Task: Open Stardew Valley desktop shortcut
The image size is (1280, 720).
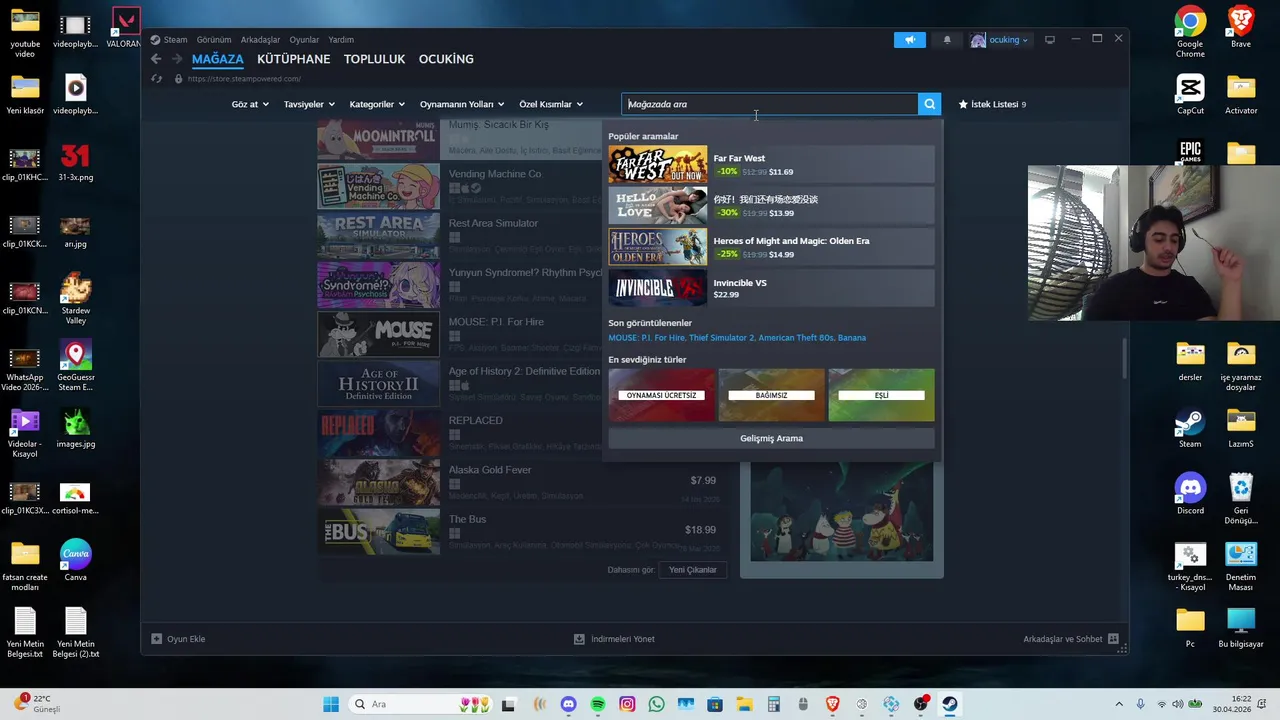Action: click(75, 299)
